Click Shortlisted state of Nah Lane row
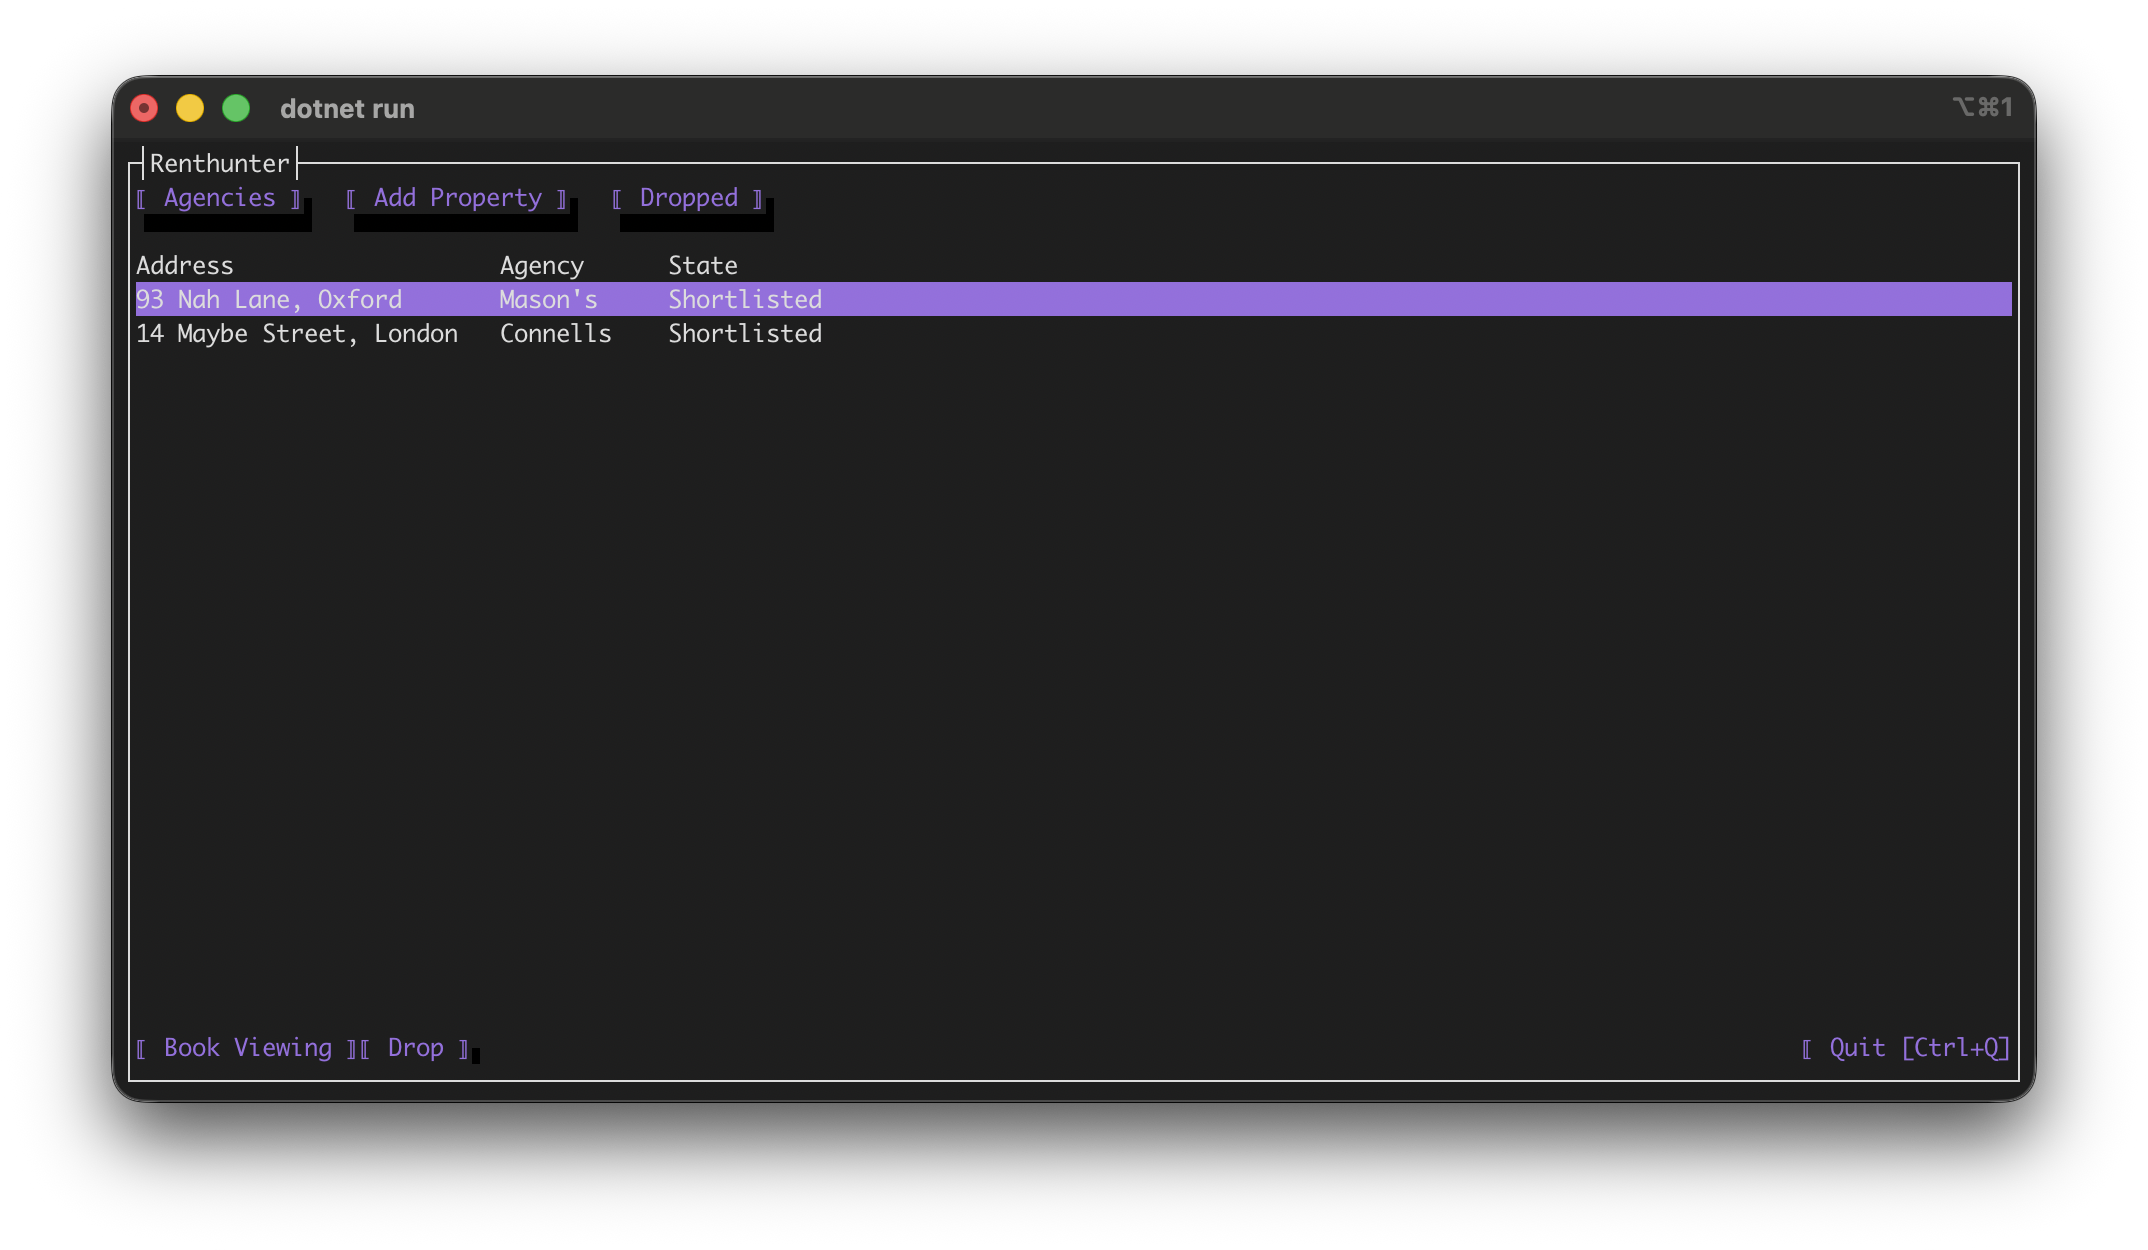 tap(745, 300)
